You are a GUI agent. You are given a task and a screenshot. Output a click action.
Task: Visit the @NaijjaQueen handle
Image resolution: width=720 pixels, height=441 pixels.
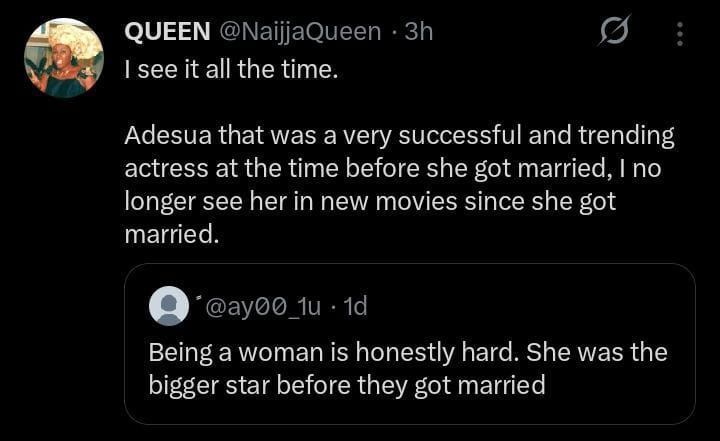pos(299,32)
